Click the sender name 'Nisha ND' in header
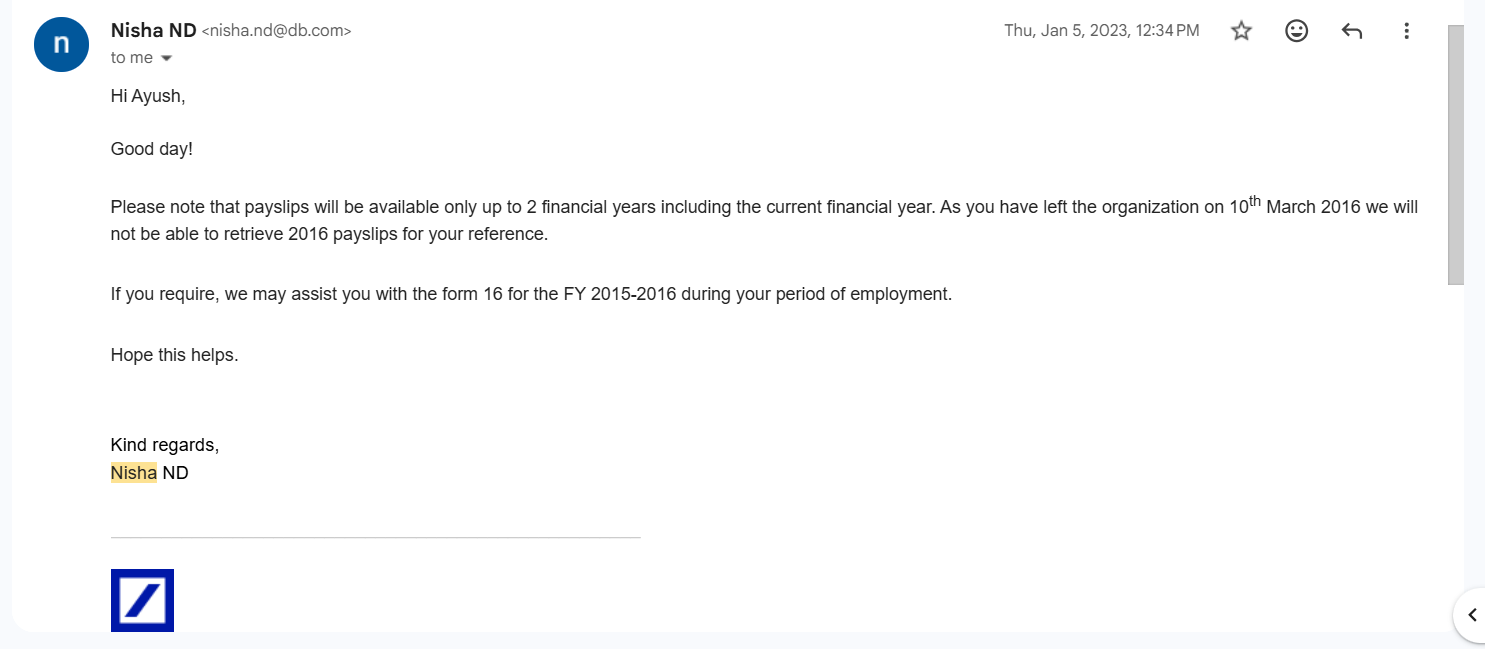 click(x=153, y=31)
